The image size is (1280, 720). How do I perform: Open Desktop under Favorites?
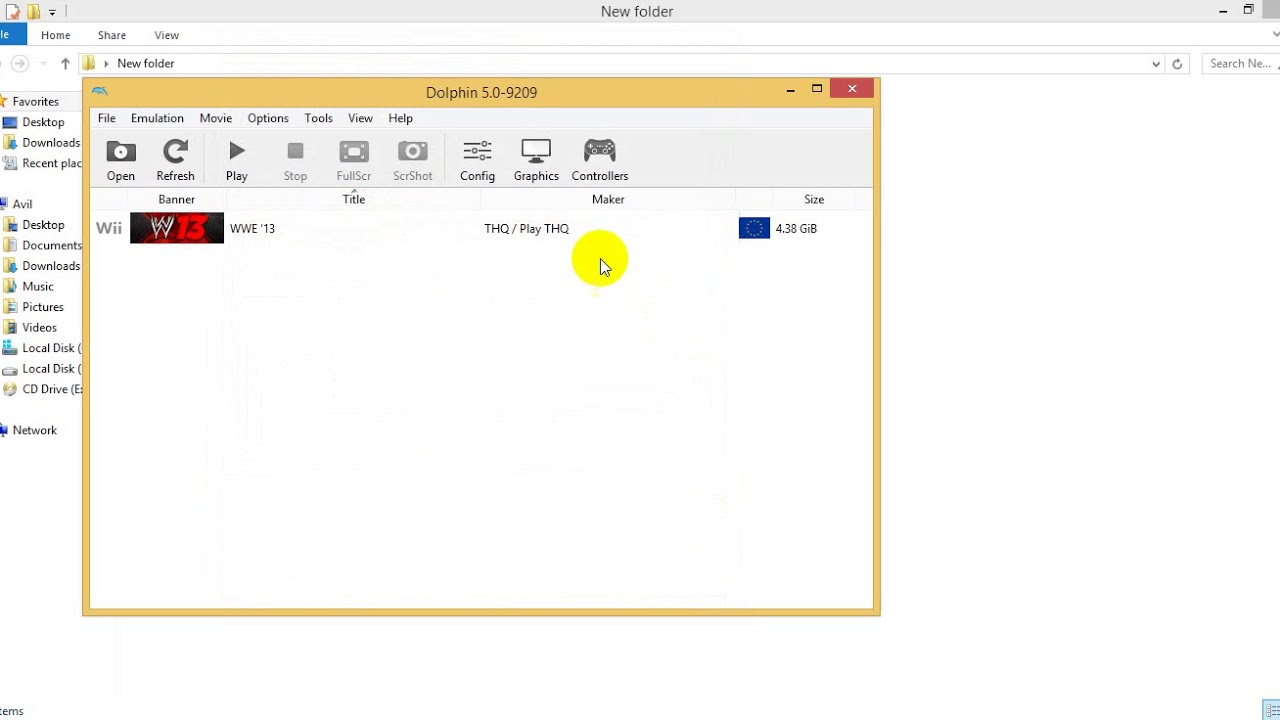43,122
